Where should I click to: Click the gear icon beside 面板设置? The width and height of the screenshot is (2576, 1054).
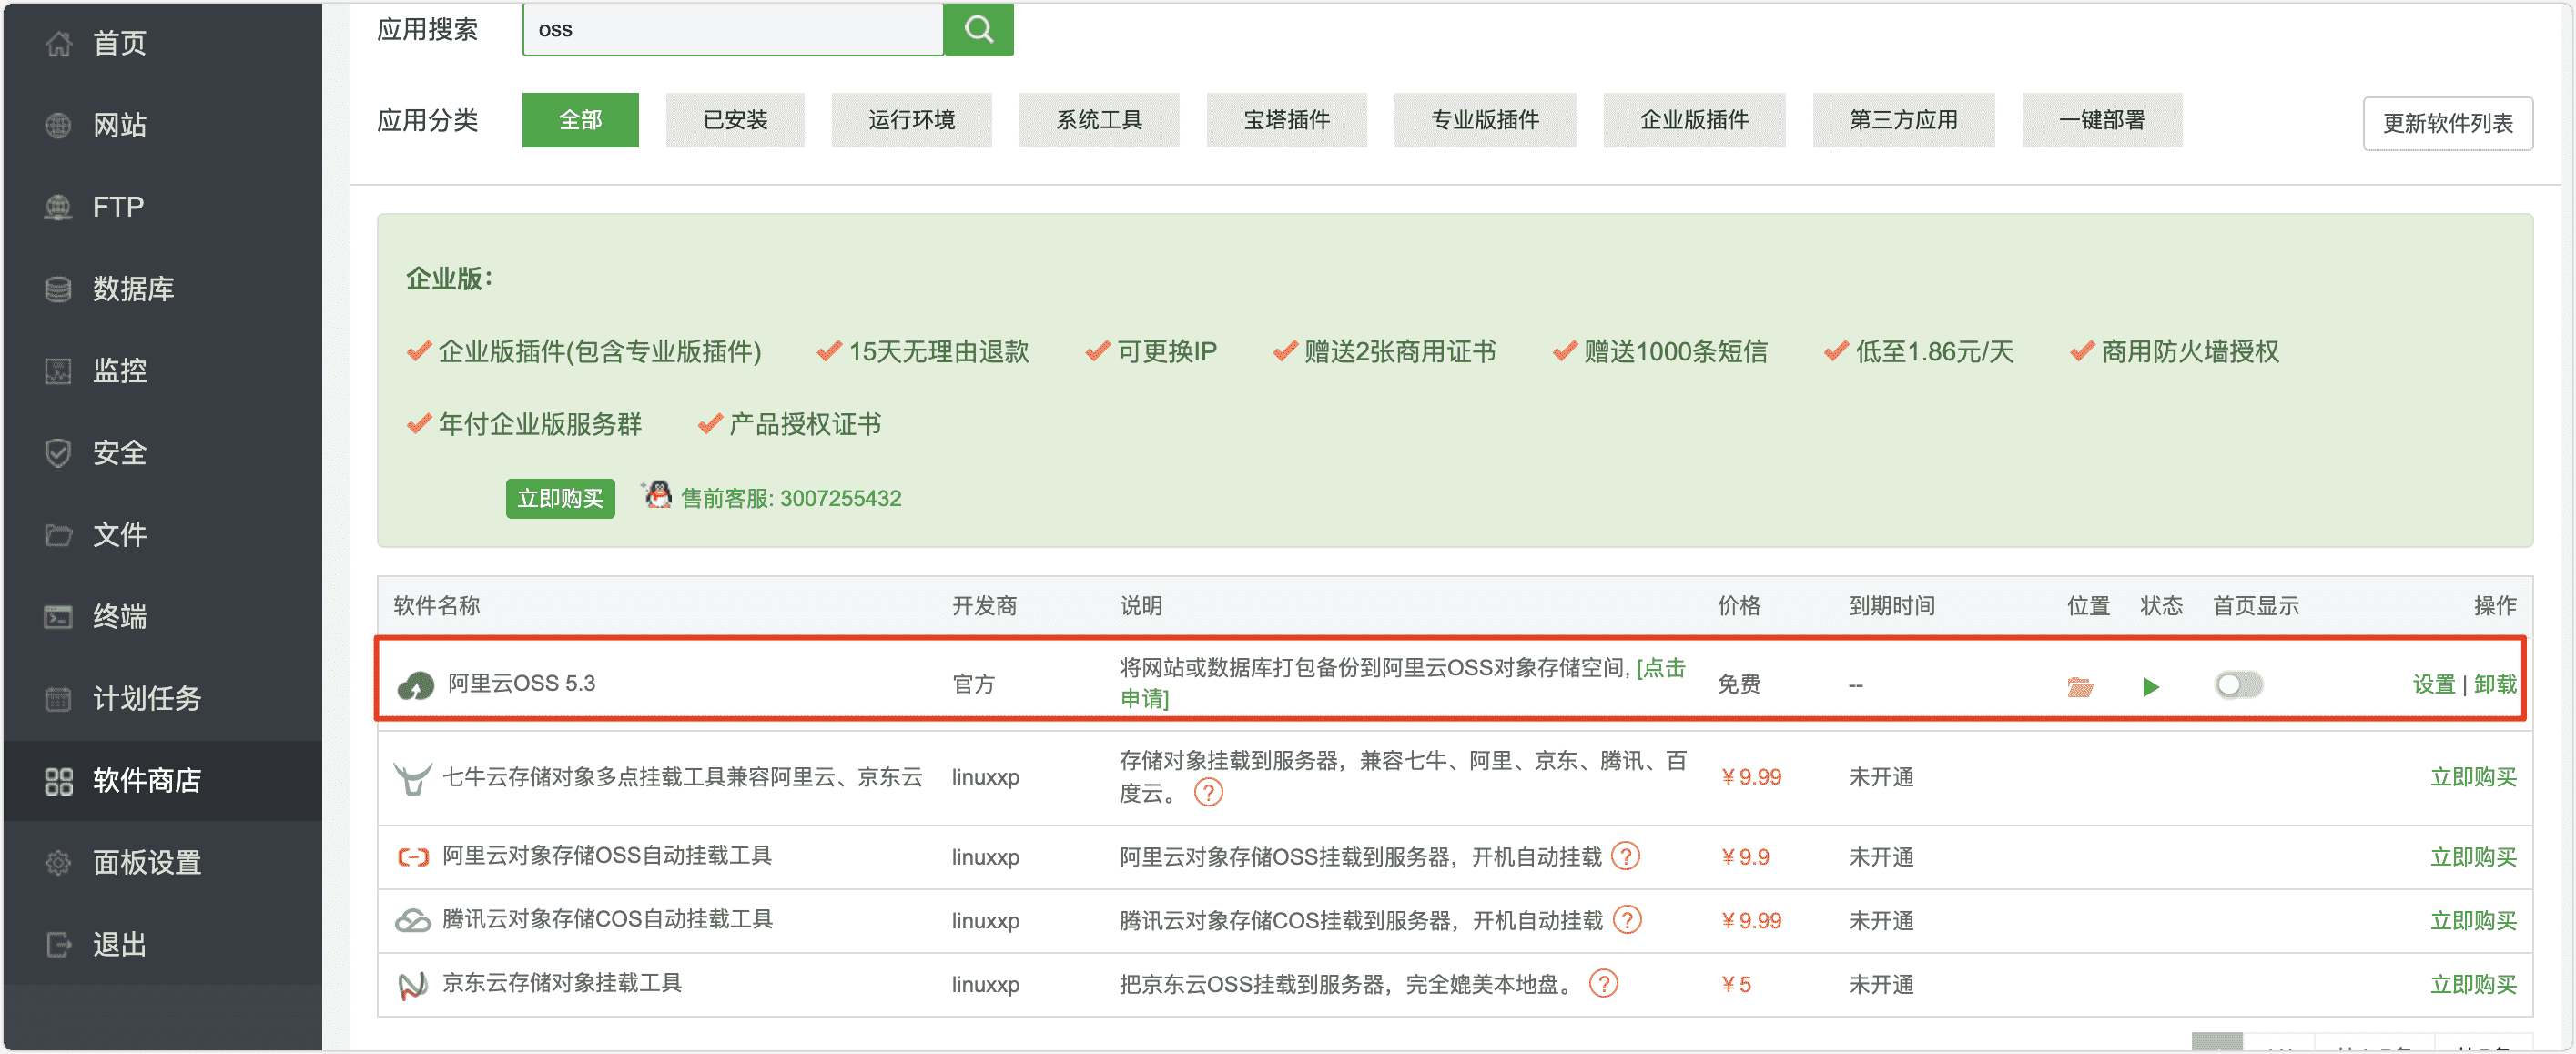tap(58, 862)
